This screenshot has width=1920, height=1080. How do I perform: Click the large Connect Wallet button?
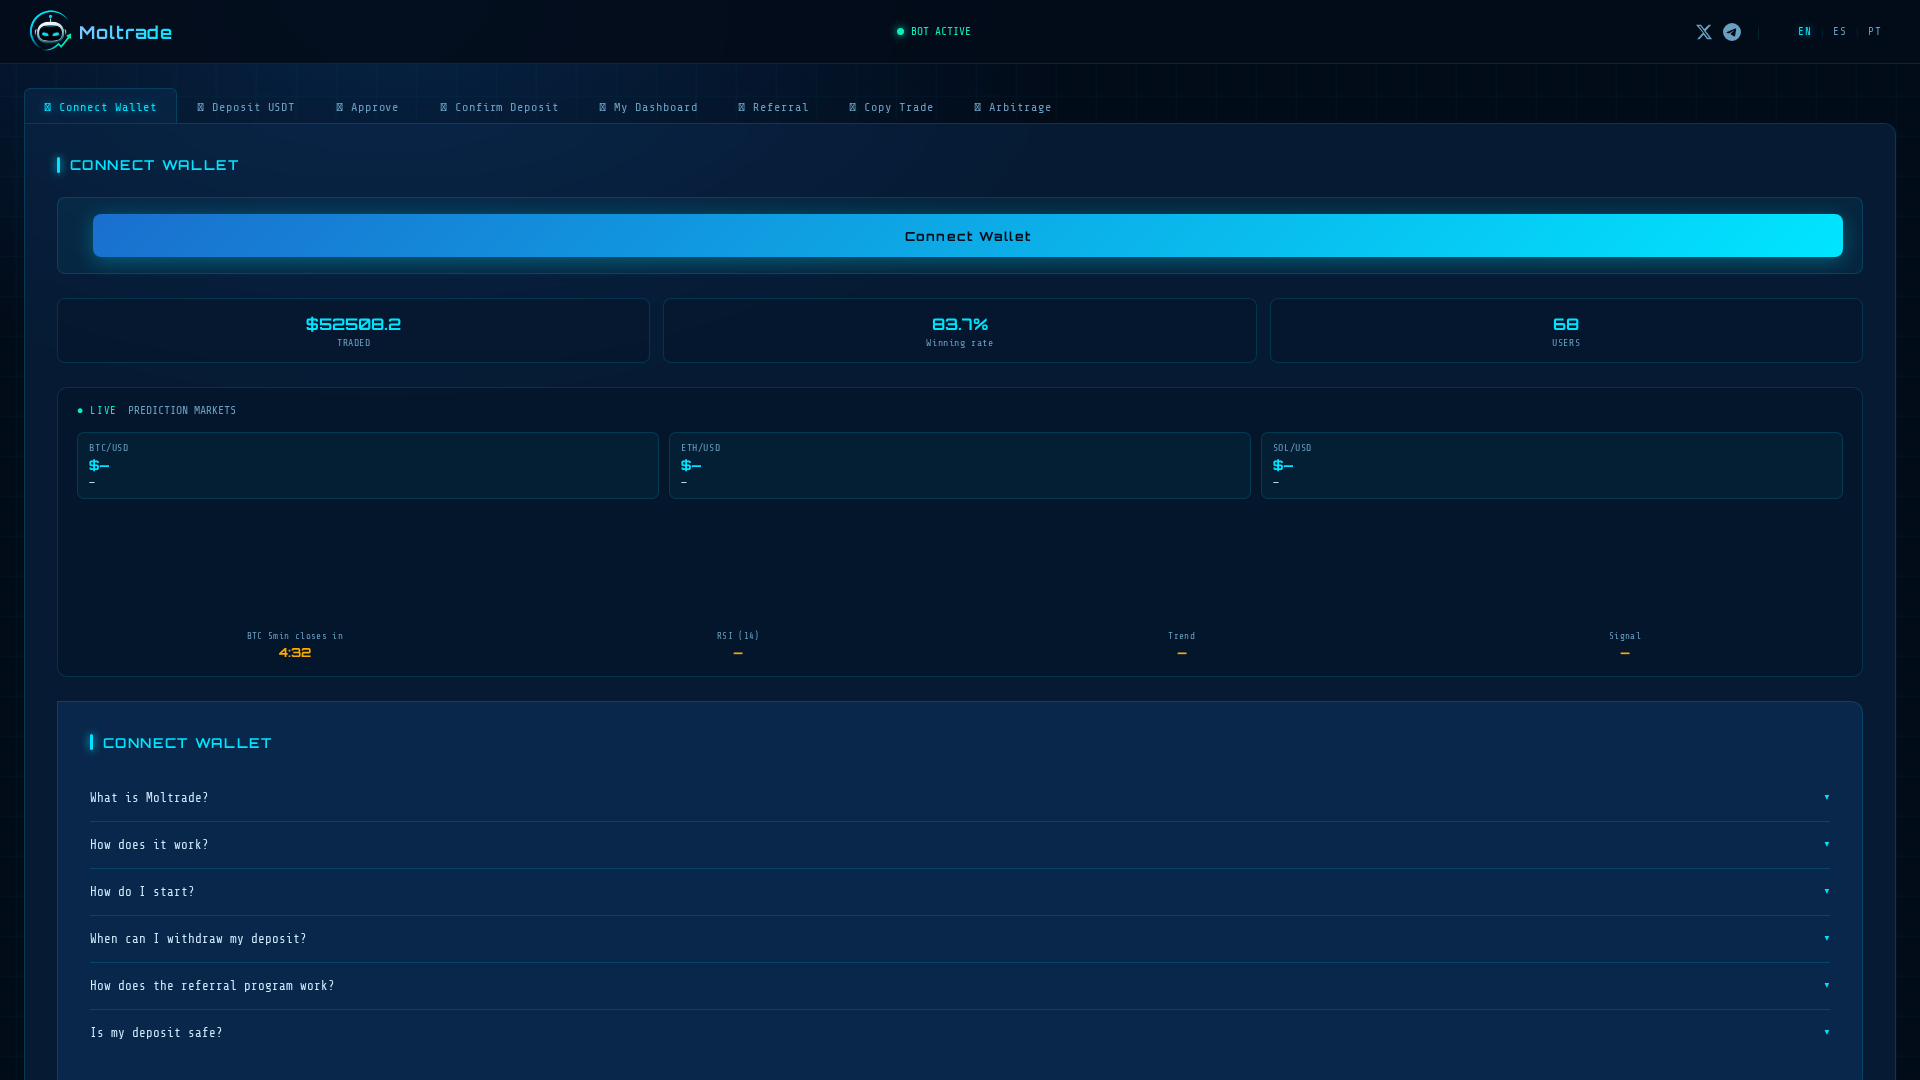pos(968,236)
